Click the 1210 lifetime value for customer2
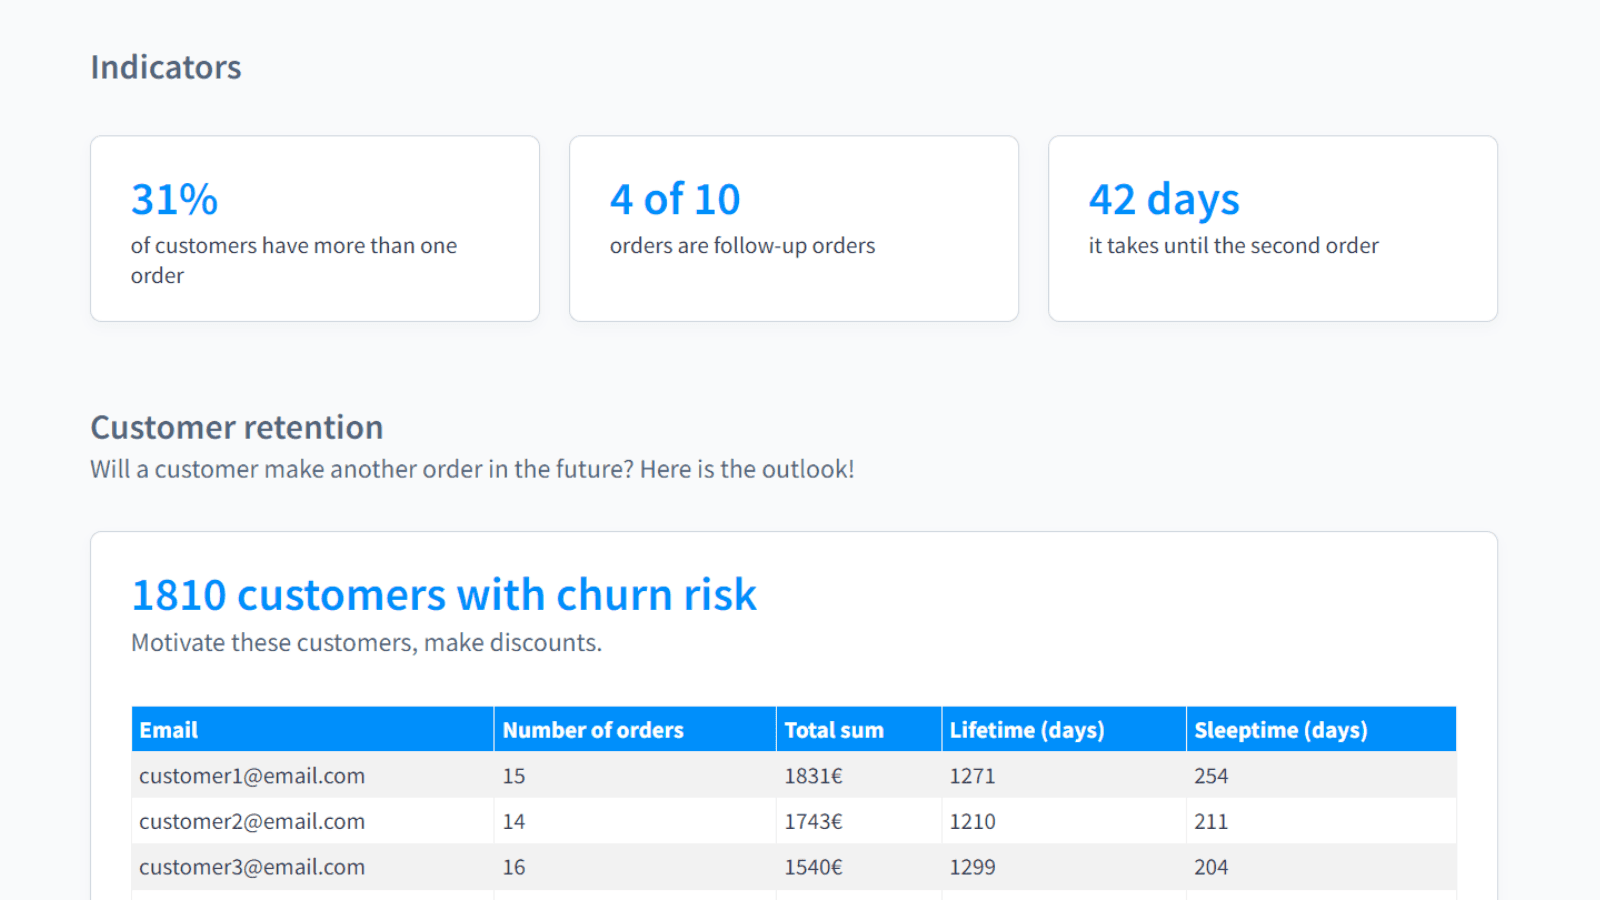Viewport: 1600px width, 900px height. 972,821
